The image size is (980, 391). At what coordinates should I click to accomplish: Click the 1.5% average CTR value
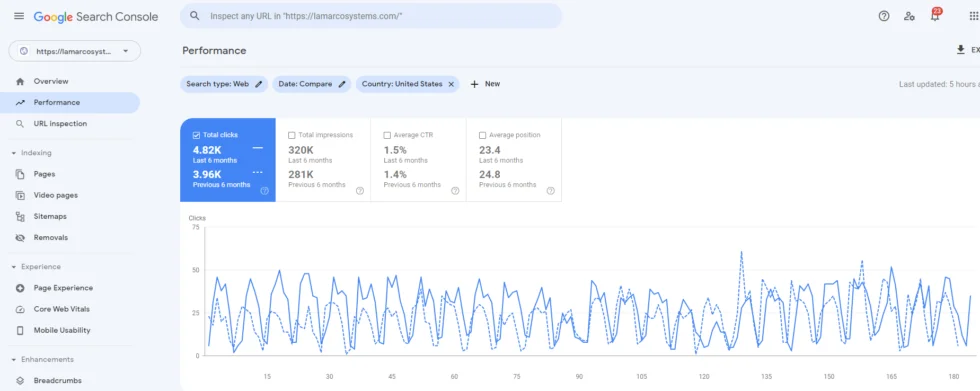tap(395, 150)
